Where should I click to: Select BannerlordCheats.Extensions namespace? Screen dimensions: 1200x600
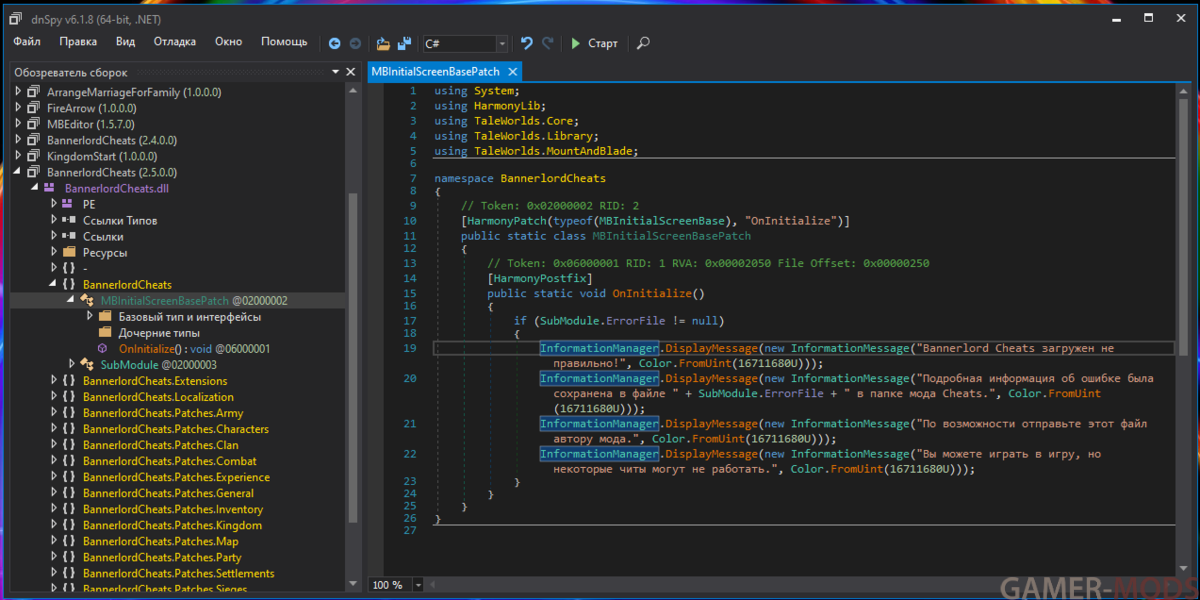[x=155, y=381]
